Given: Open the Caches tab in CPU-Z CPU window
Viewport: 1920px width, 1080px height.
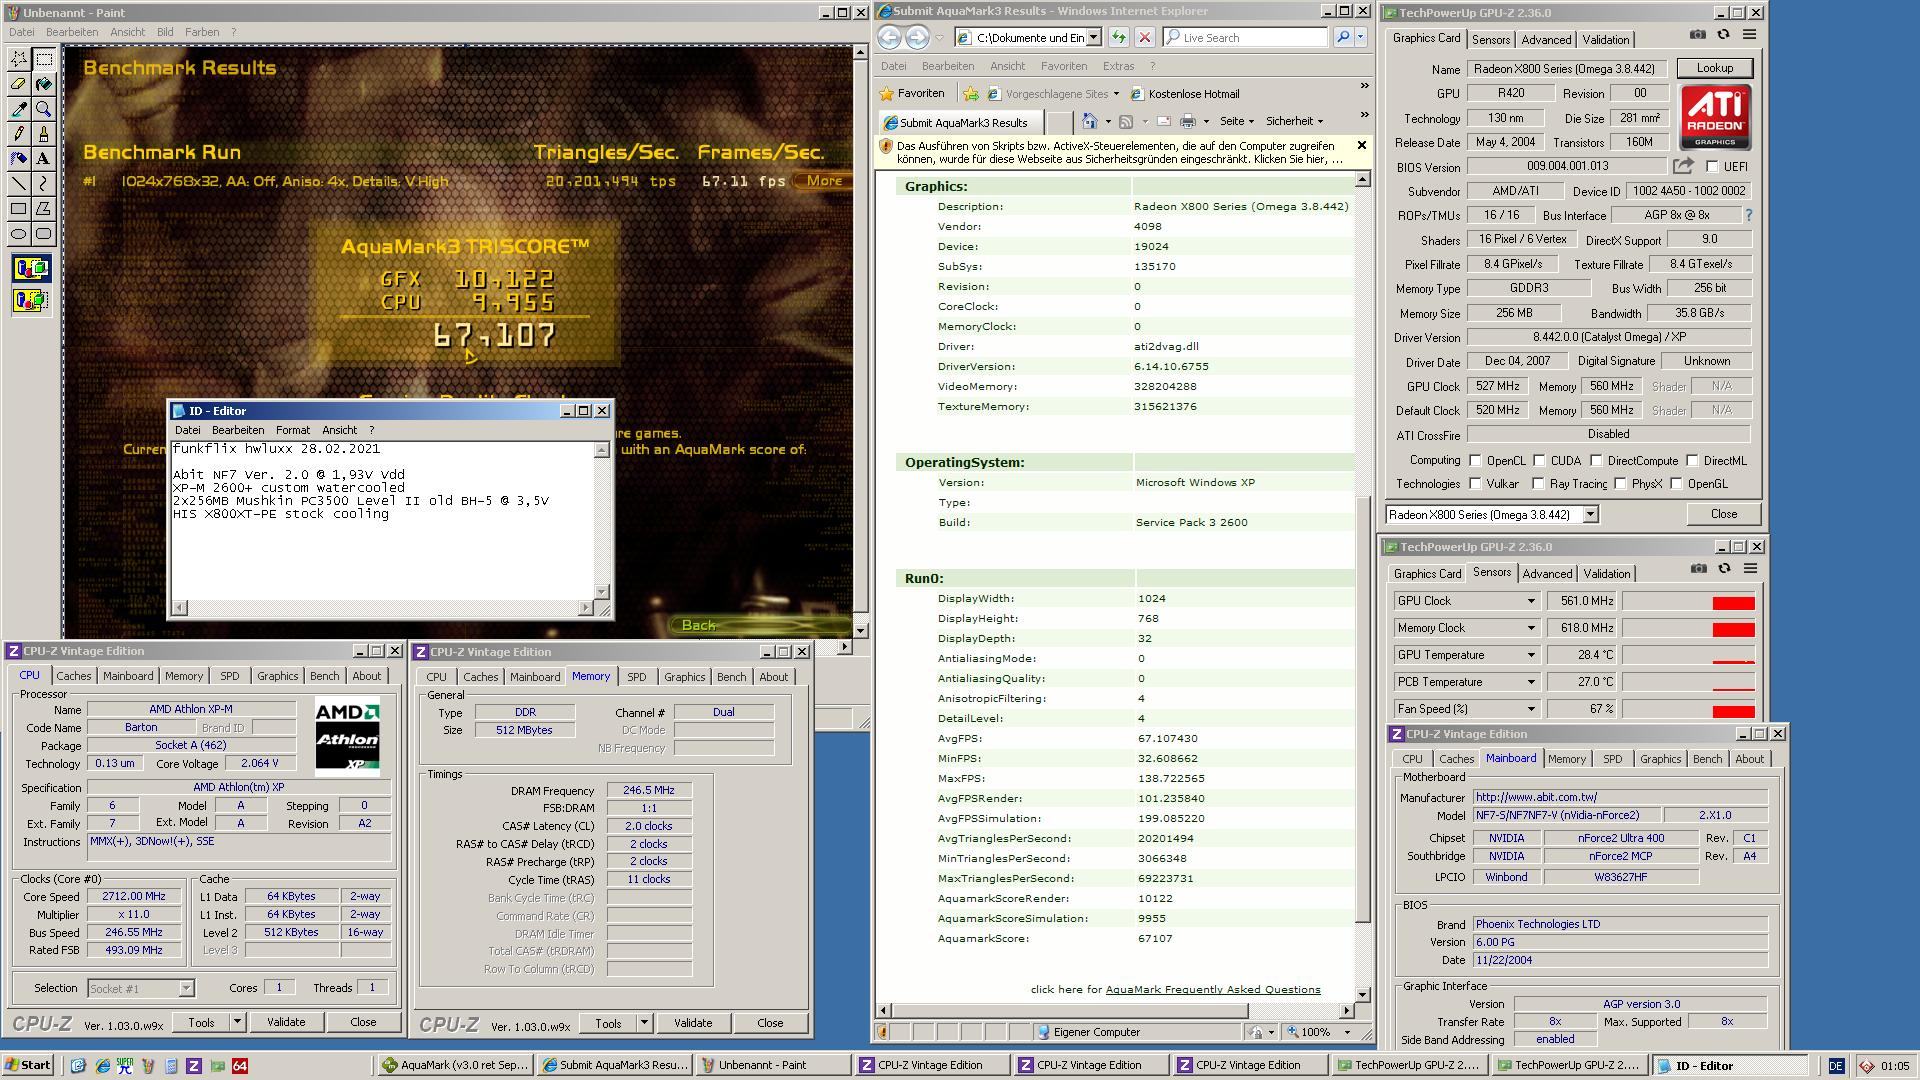Looking at the screenshot, I should click(x=73, y=676).
